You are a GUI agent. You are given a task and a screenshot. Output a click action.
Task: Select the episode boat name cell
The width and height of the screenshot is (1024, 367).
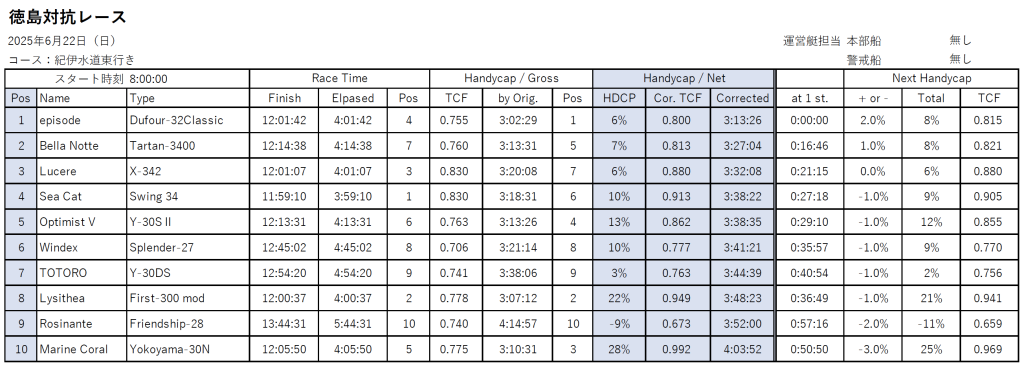(82, 120)
